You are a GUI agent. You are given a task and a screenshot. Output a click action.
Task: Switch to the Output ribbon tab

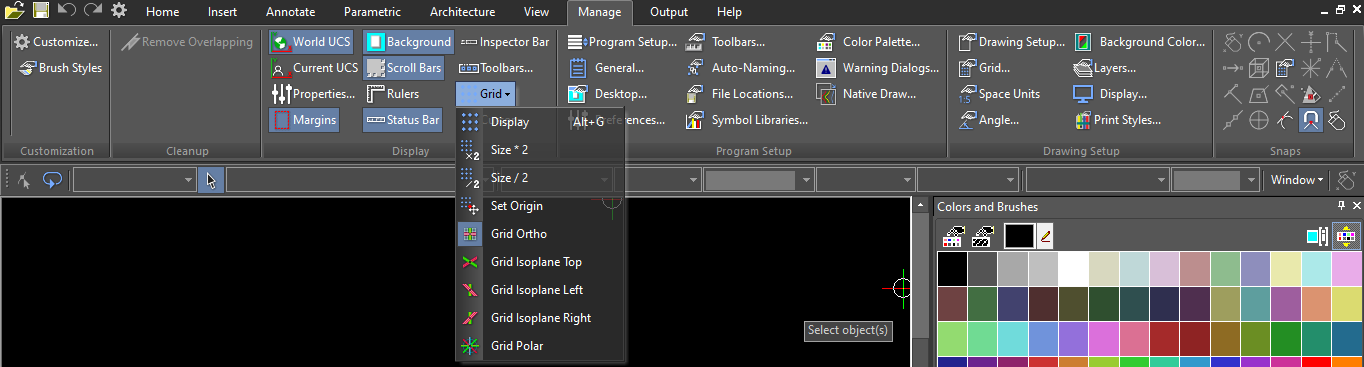pos(669,12)
